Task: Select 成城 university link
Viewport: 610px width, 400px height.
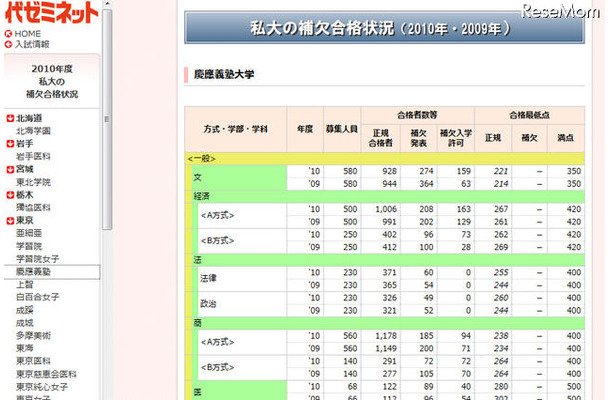Action: [x=25, y=323]
